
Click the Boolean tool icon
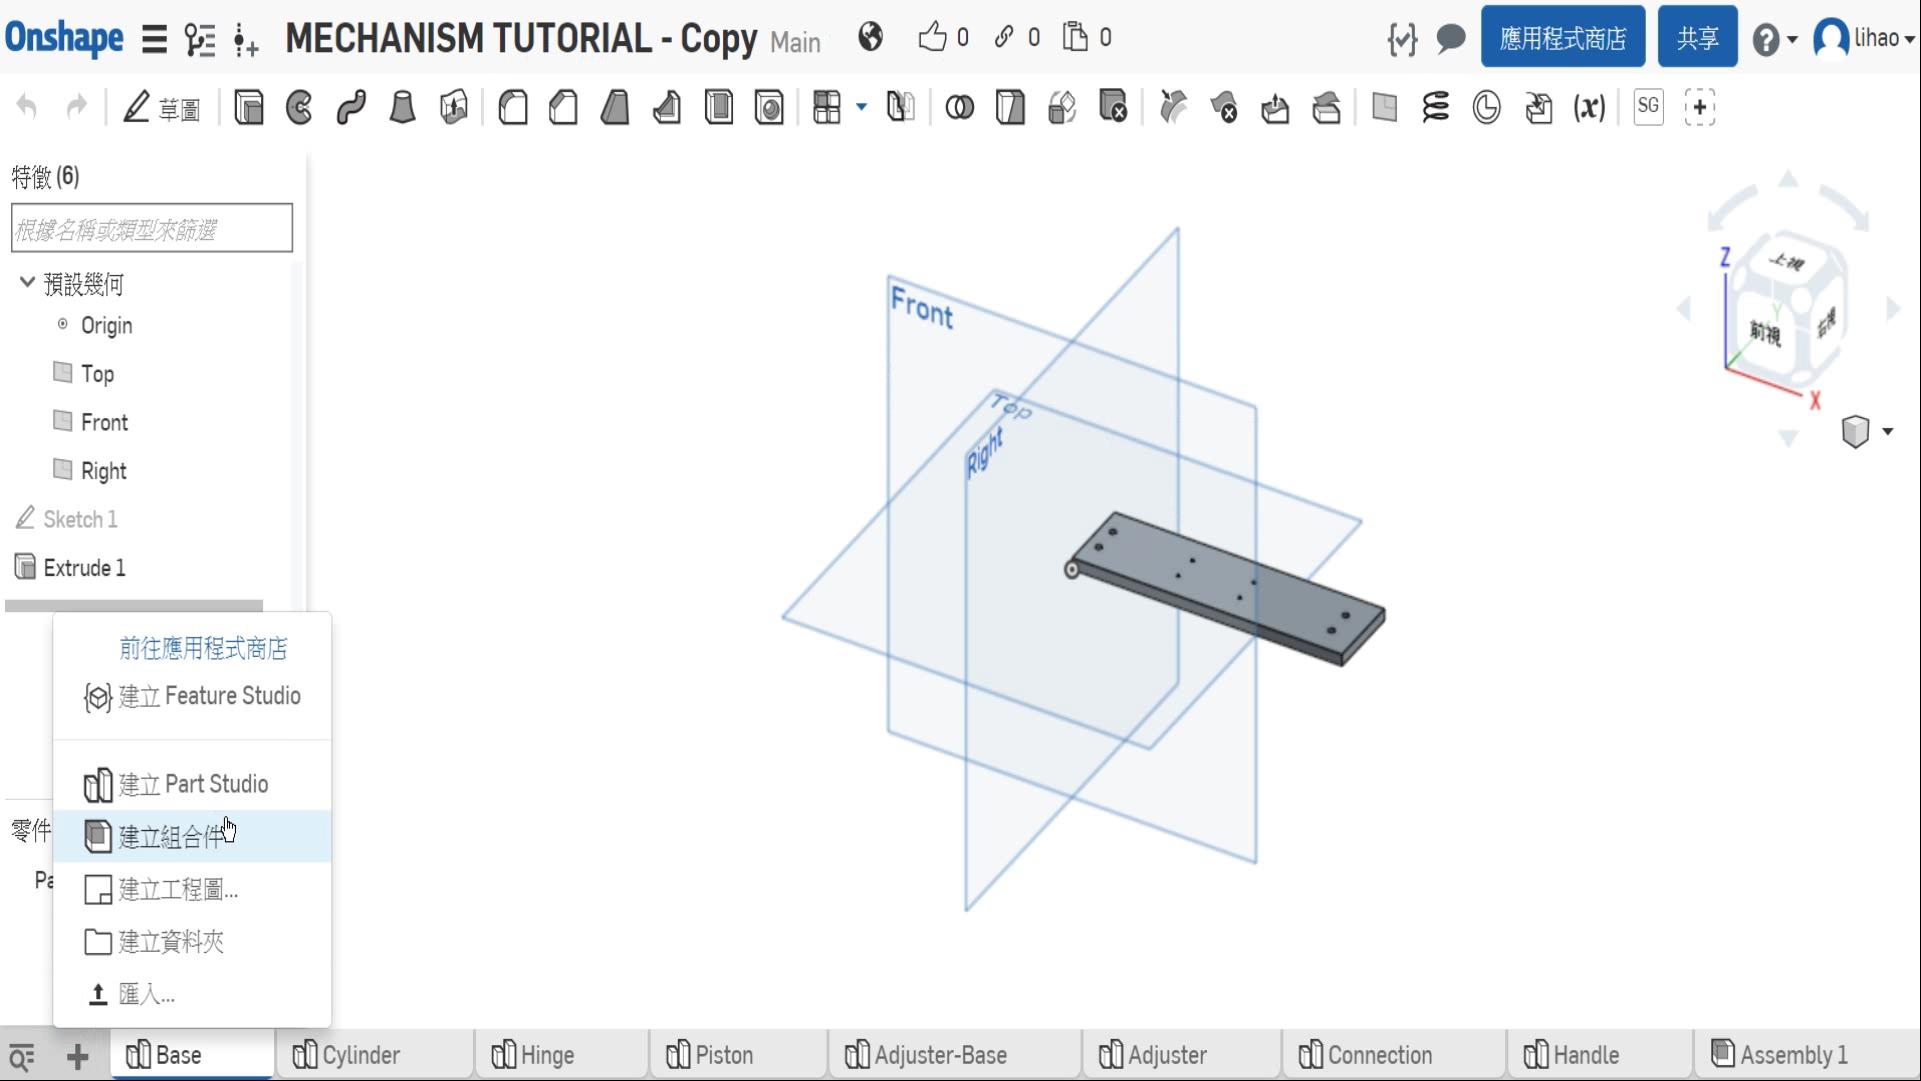pos(959,107)
